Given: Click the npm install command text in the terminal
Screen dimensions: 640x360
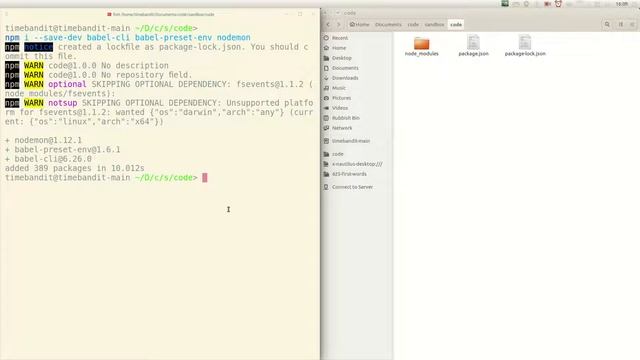Looking at the screenshot, I should pos(128,38).
